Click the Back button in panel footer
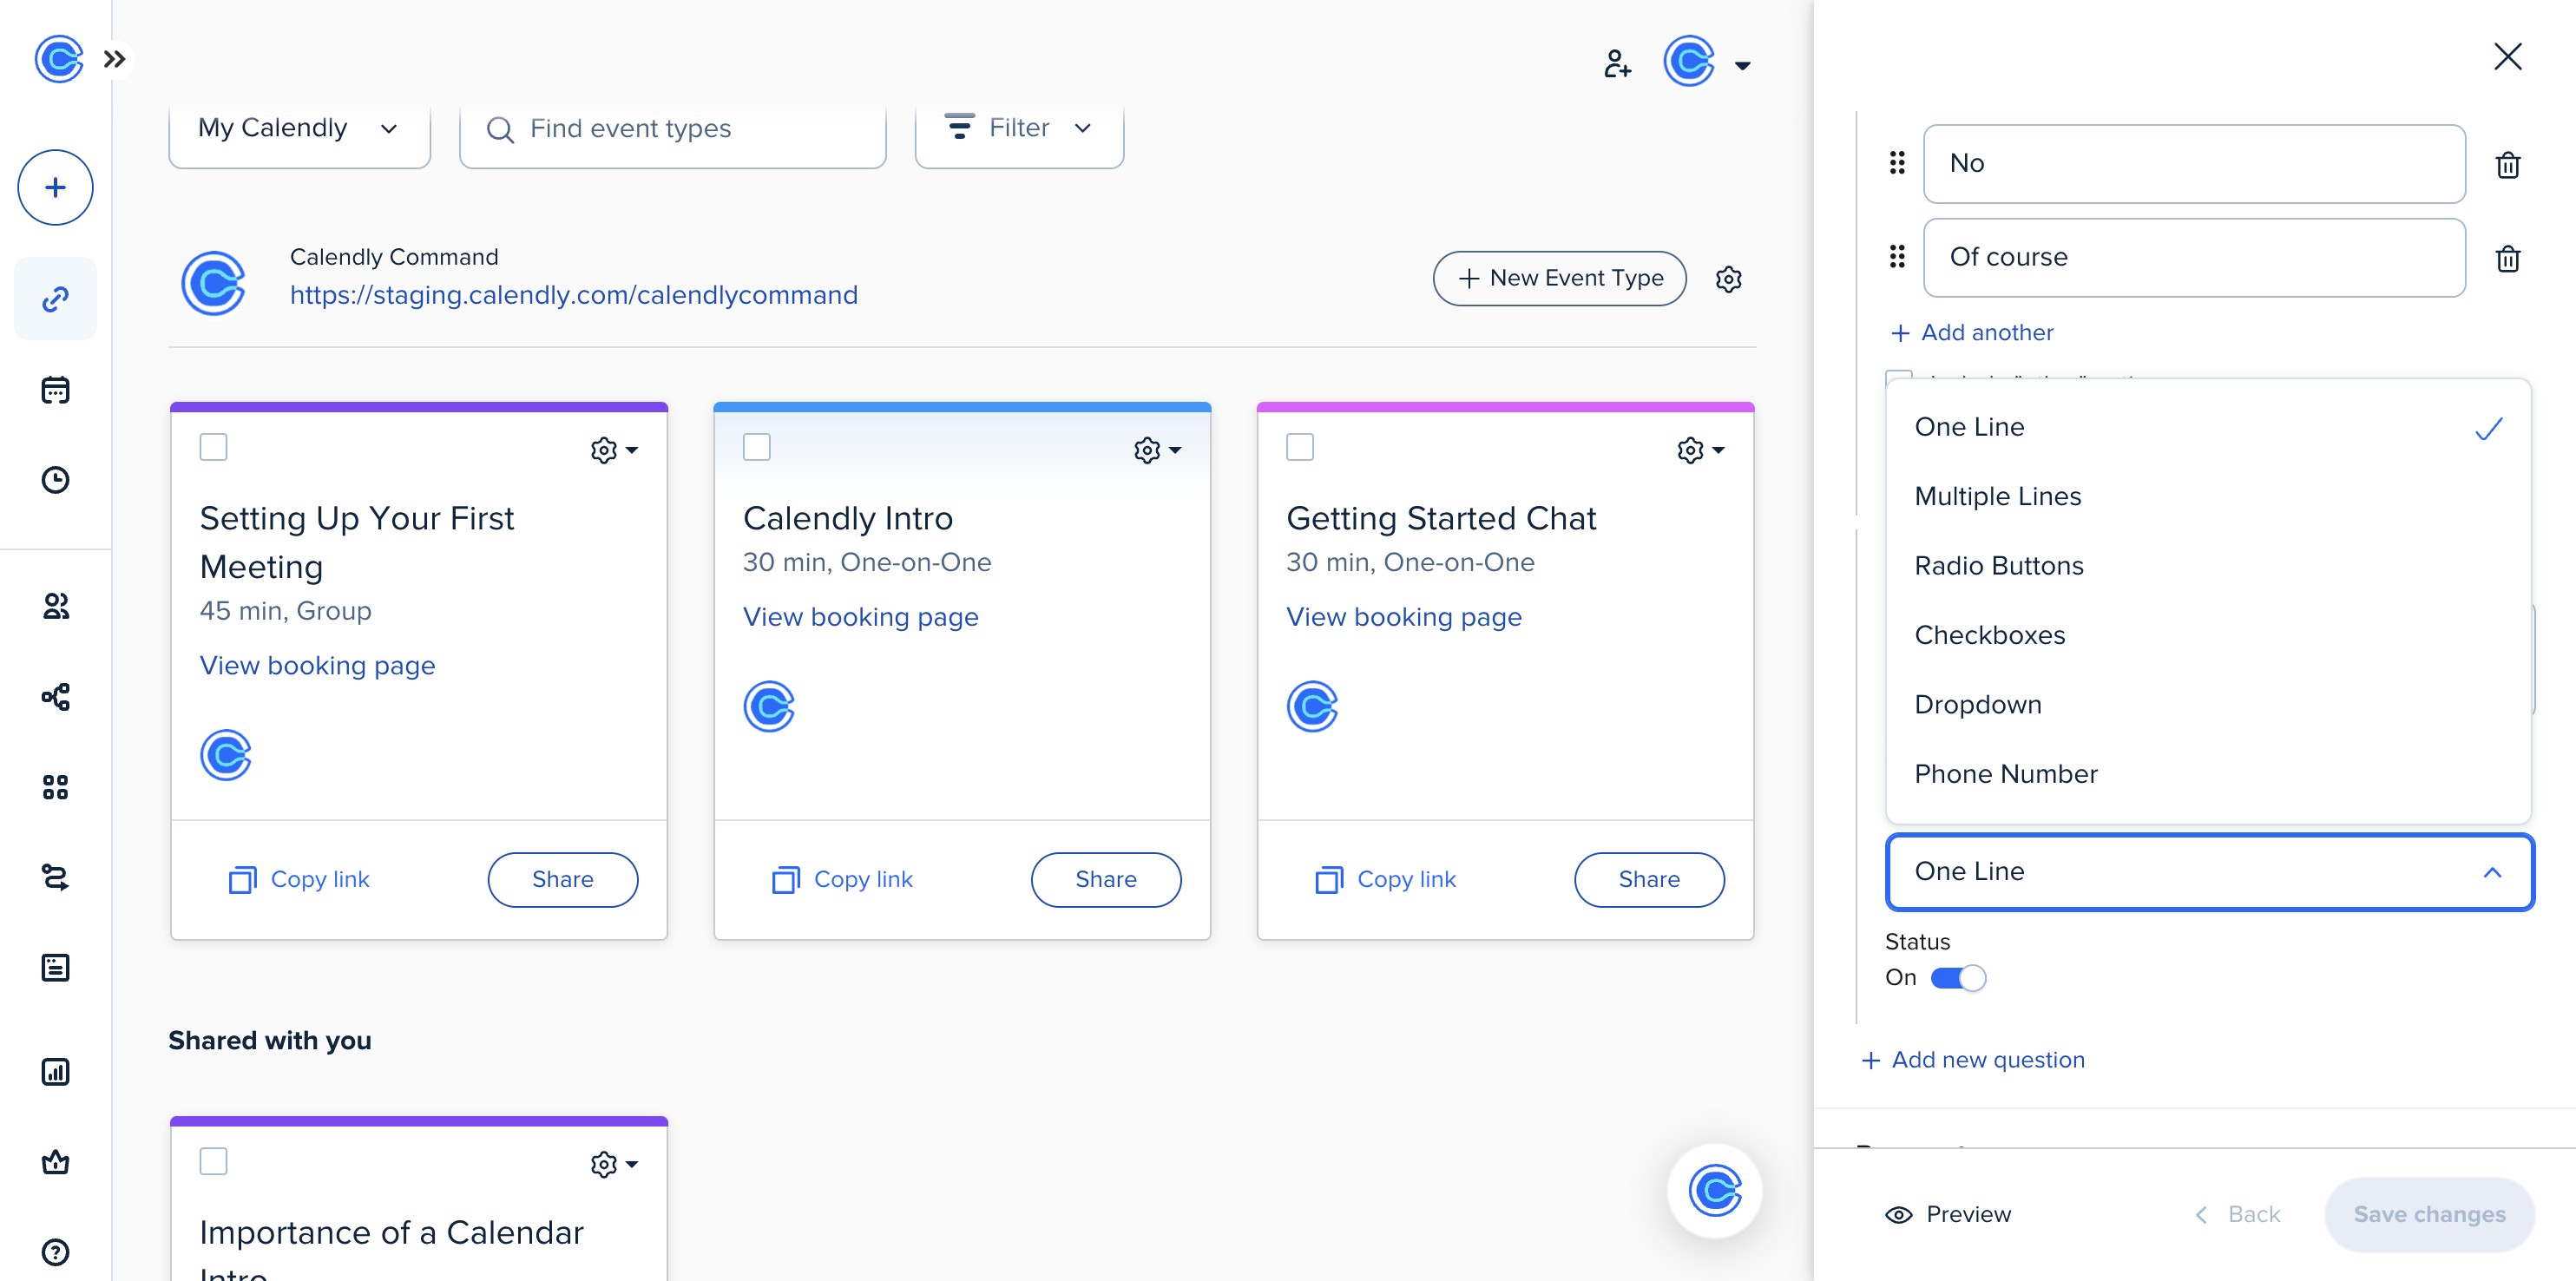2576x1281 pixels. click(x=2237, y=1215)
